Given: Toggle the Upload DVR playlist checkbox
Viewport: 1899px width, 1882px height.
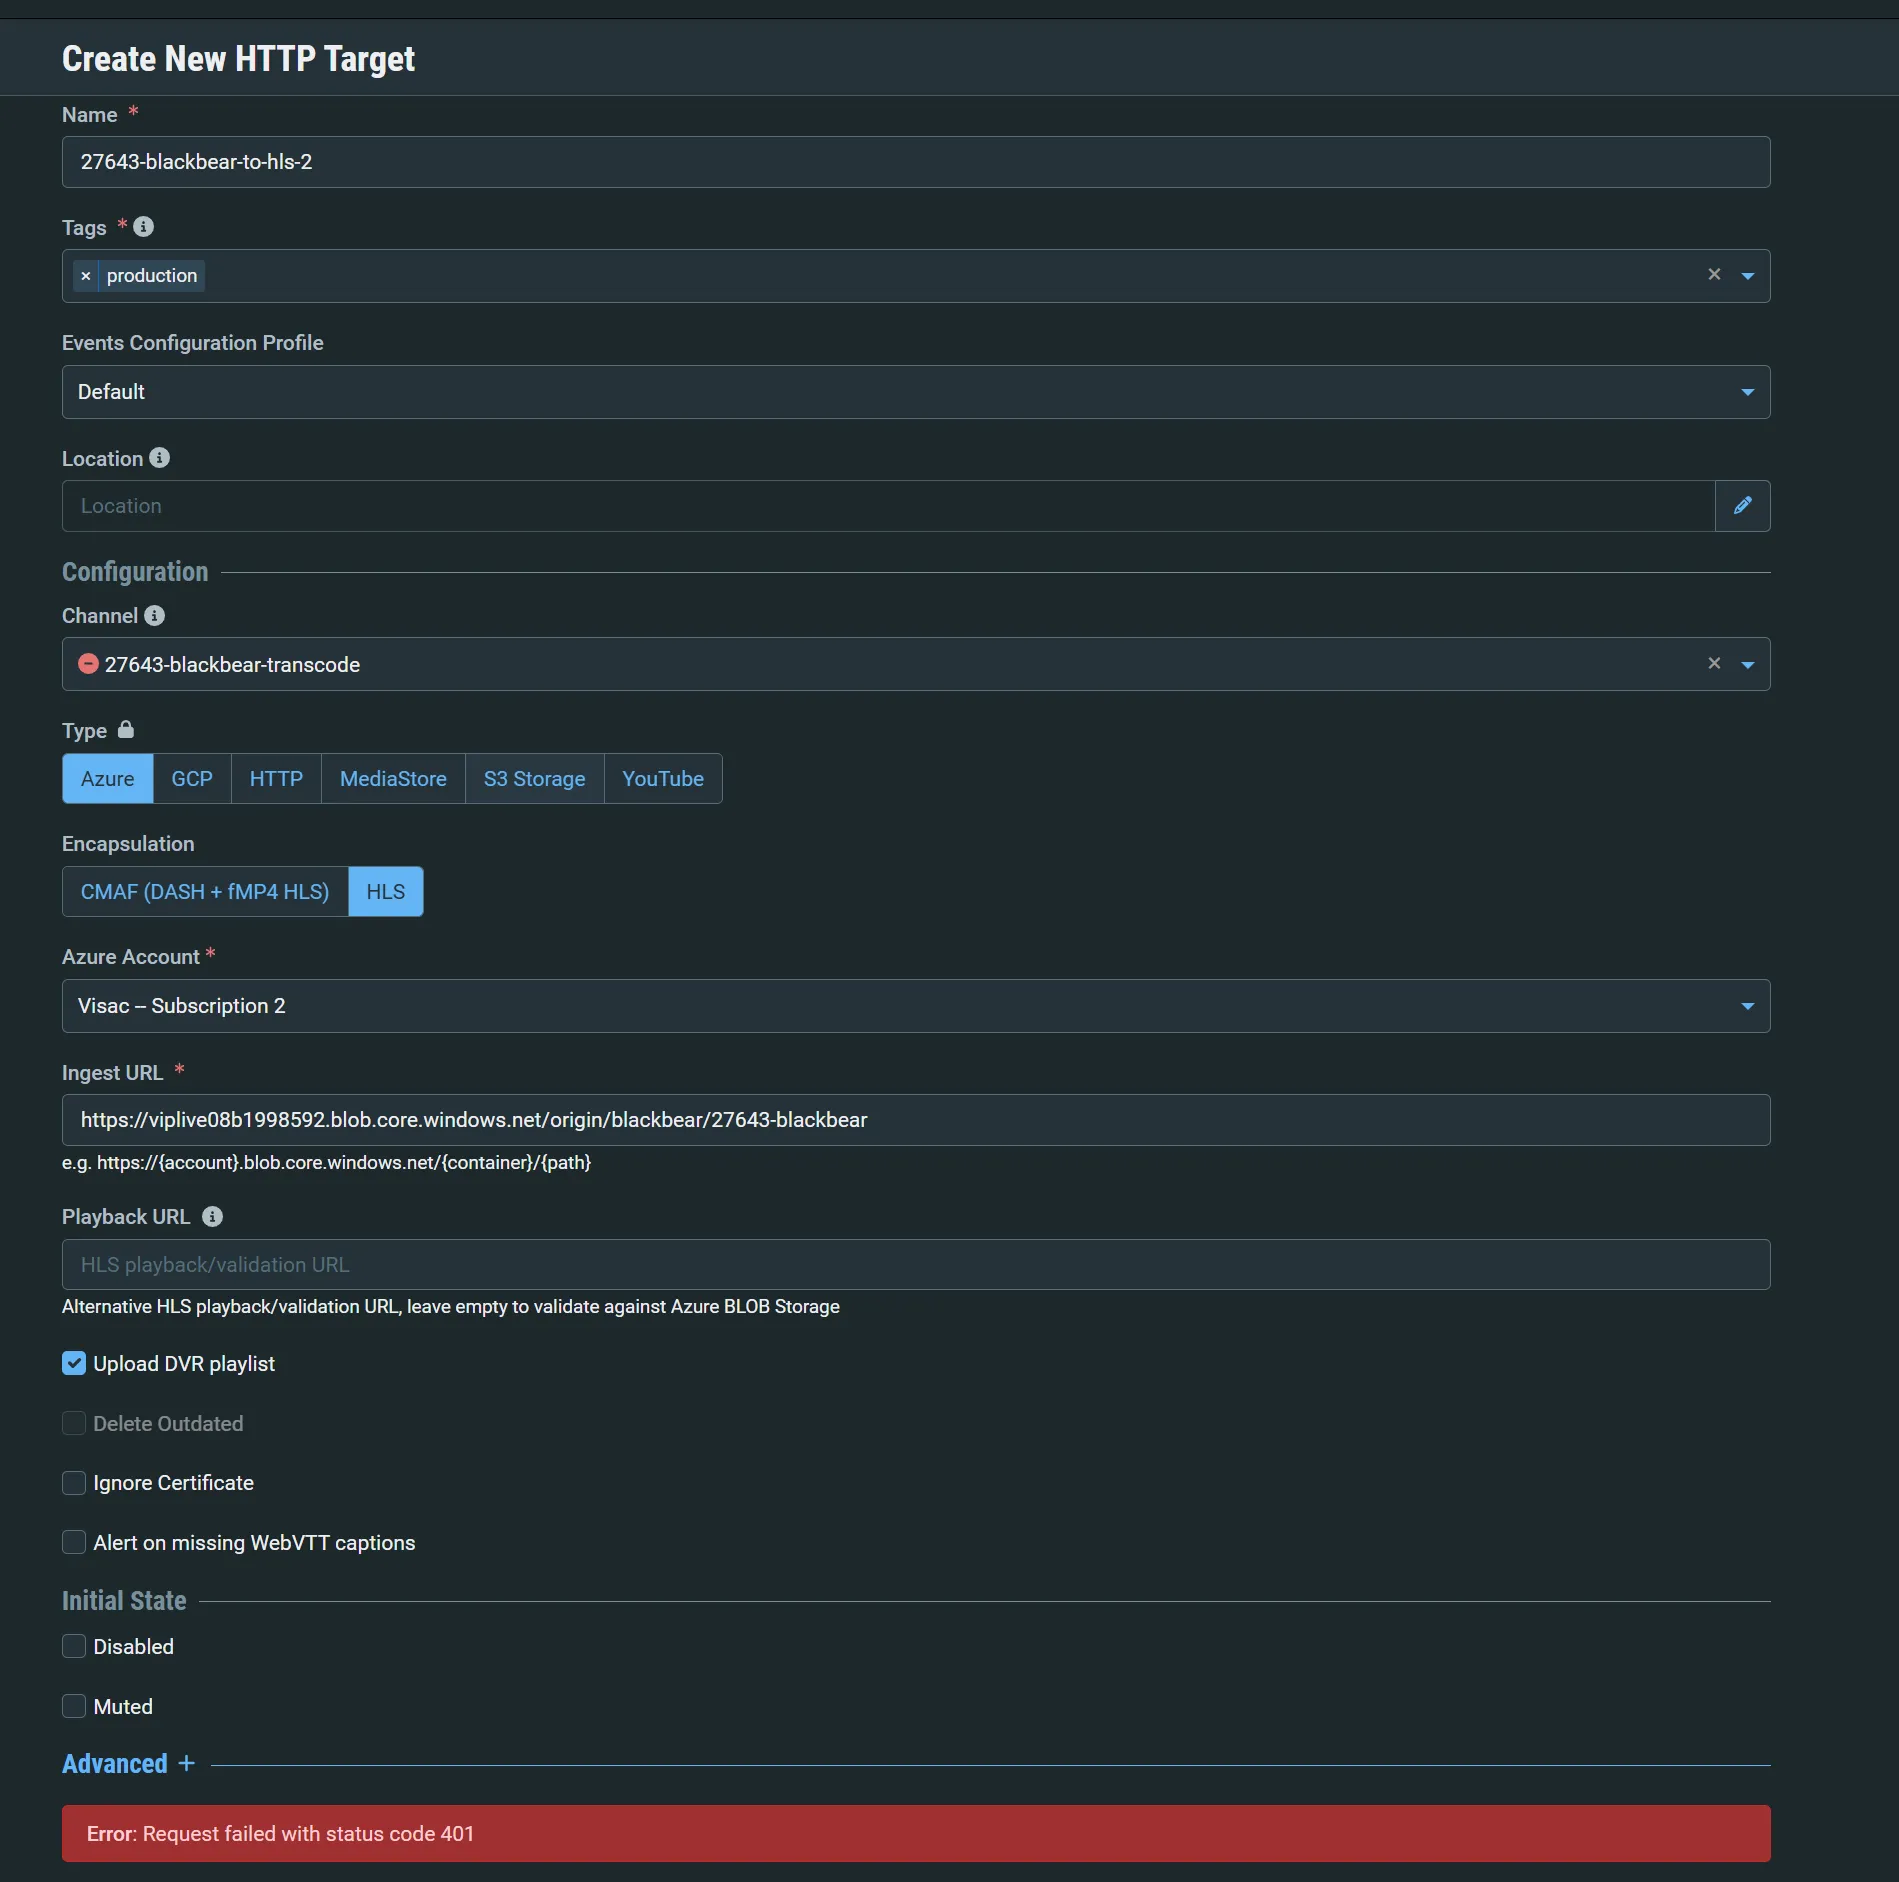Looking at the screenshot, I should tap(74, 1363).
